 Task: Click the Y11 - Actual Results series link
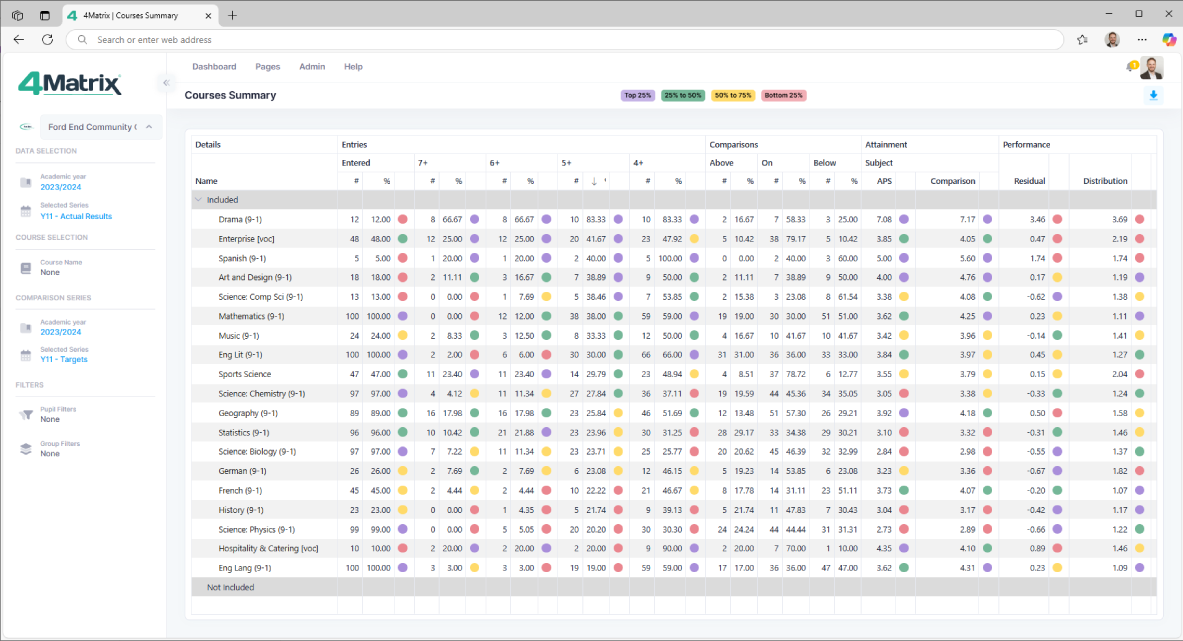(x=76, y=216)
